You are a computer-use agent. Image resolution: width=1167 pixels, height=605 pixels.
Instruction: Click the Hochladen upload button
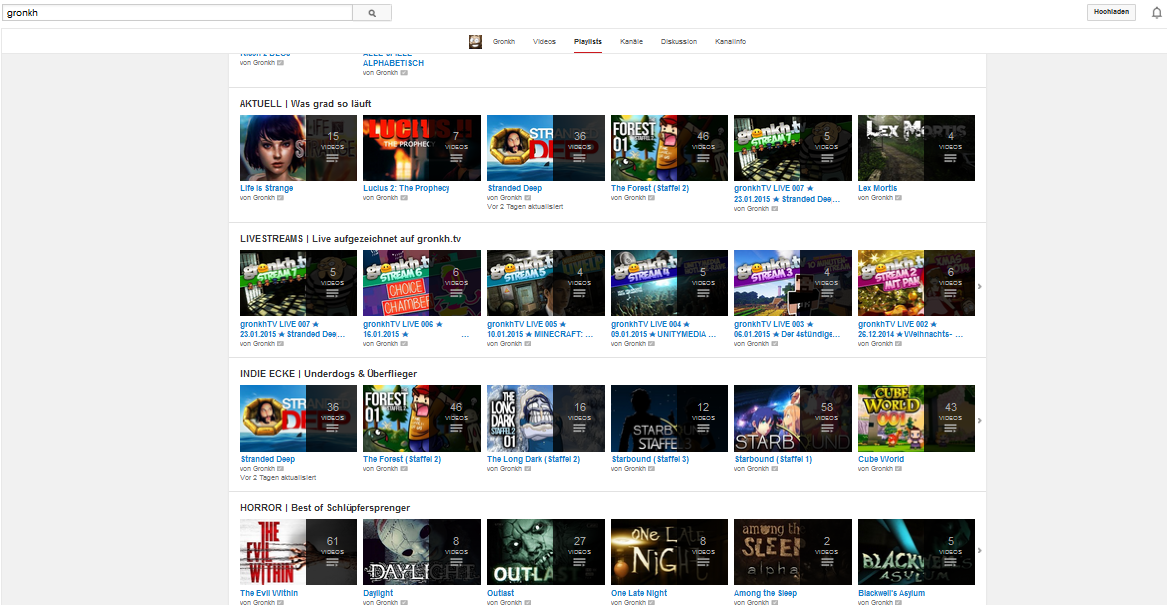(x=1112, y=13)
